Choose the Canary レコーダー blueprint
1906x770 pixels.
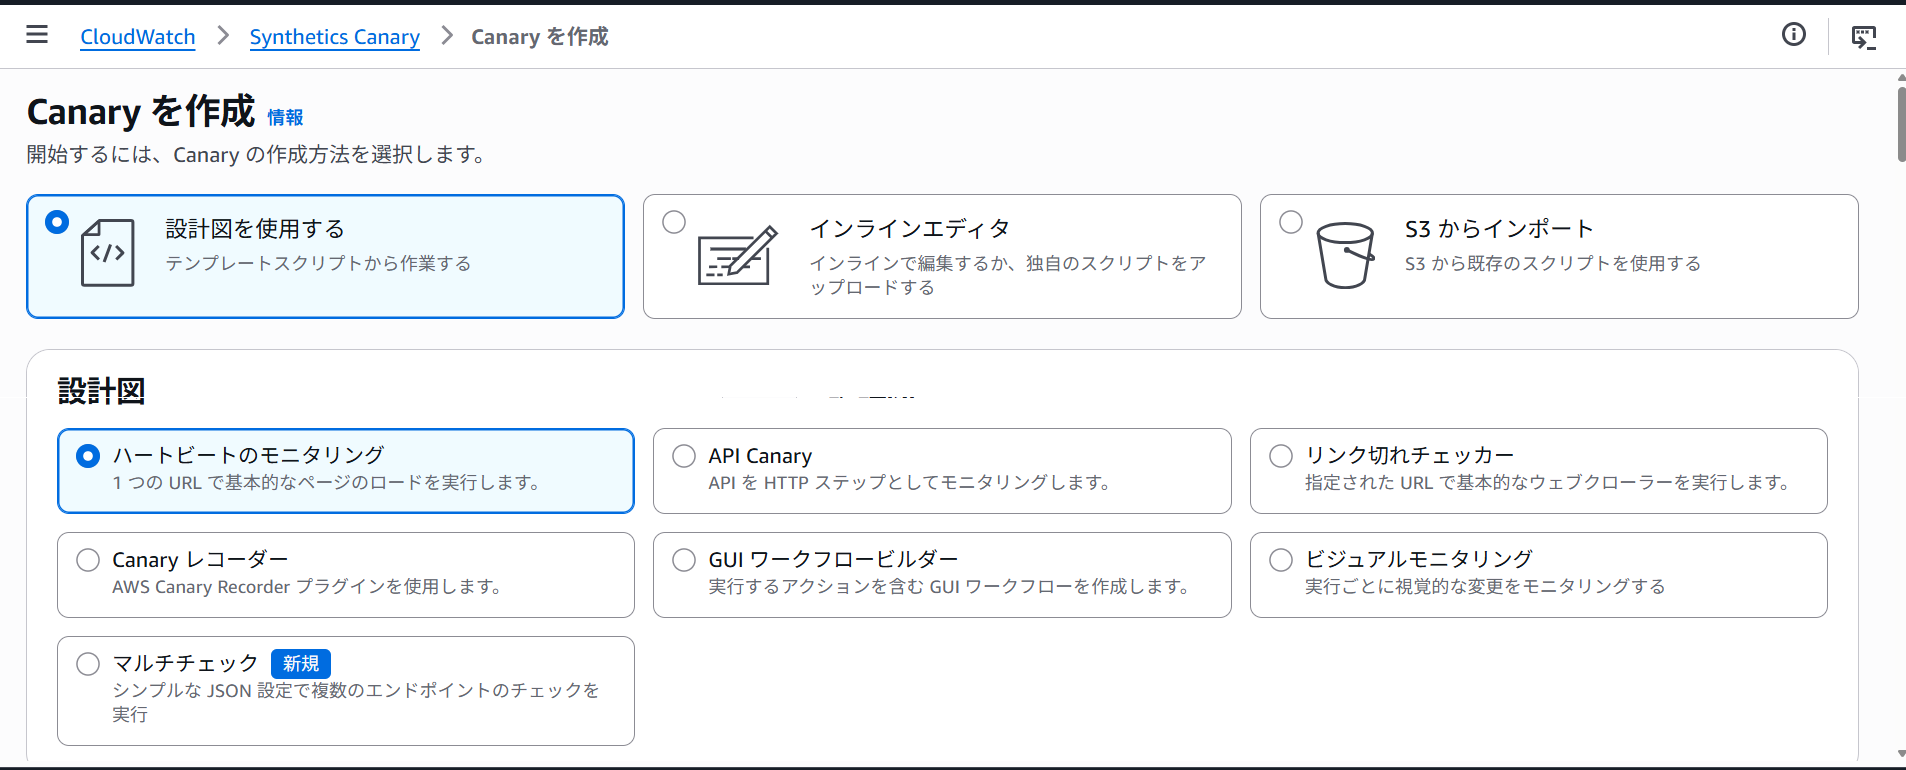point(88,560)
